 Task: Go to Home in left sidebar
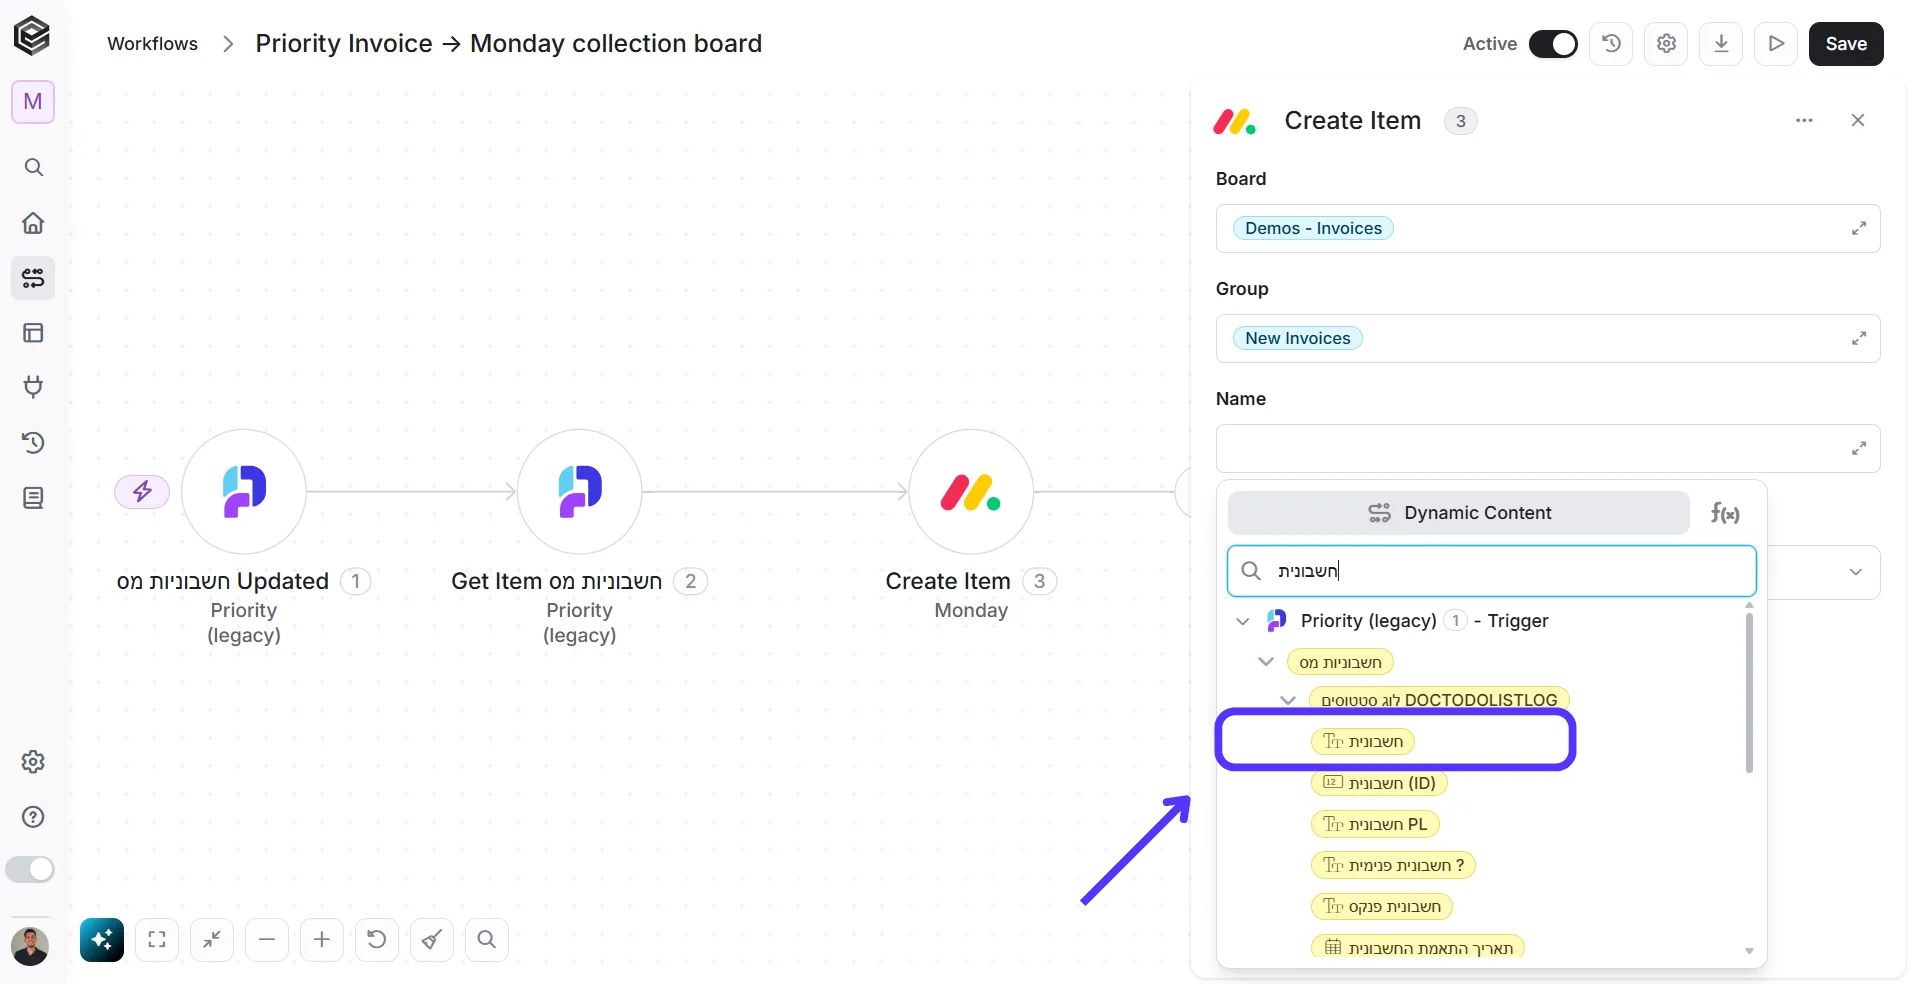click(33, 222)
